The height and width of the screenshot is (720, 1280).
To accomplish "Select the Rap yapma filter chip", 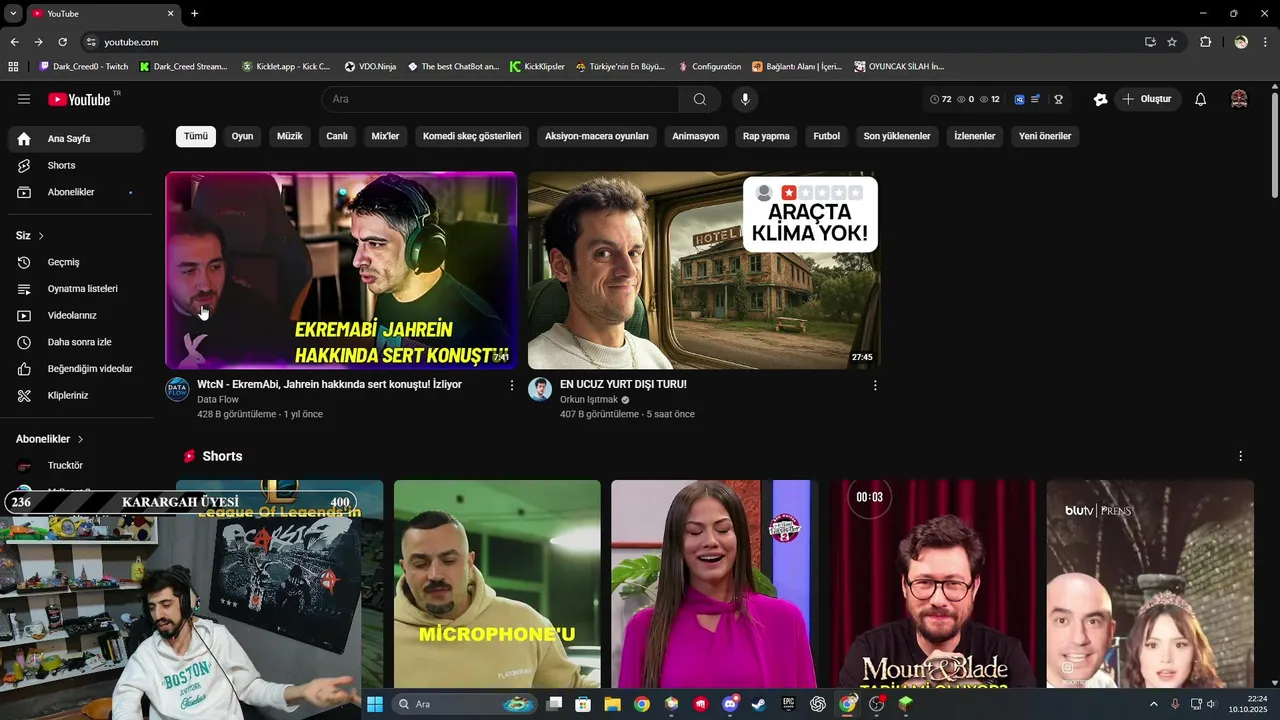I will [766, 136].
